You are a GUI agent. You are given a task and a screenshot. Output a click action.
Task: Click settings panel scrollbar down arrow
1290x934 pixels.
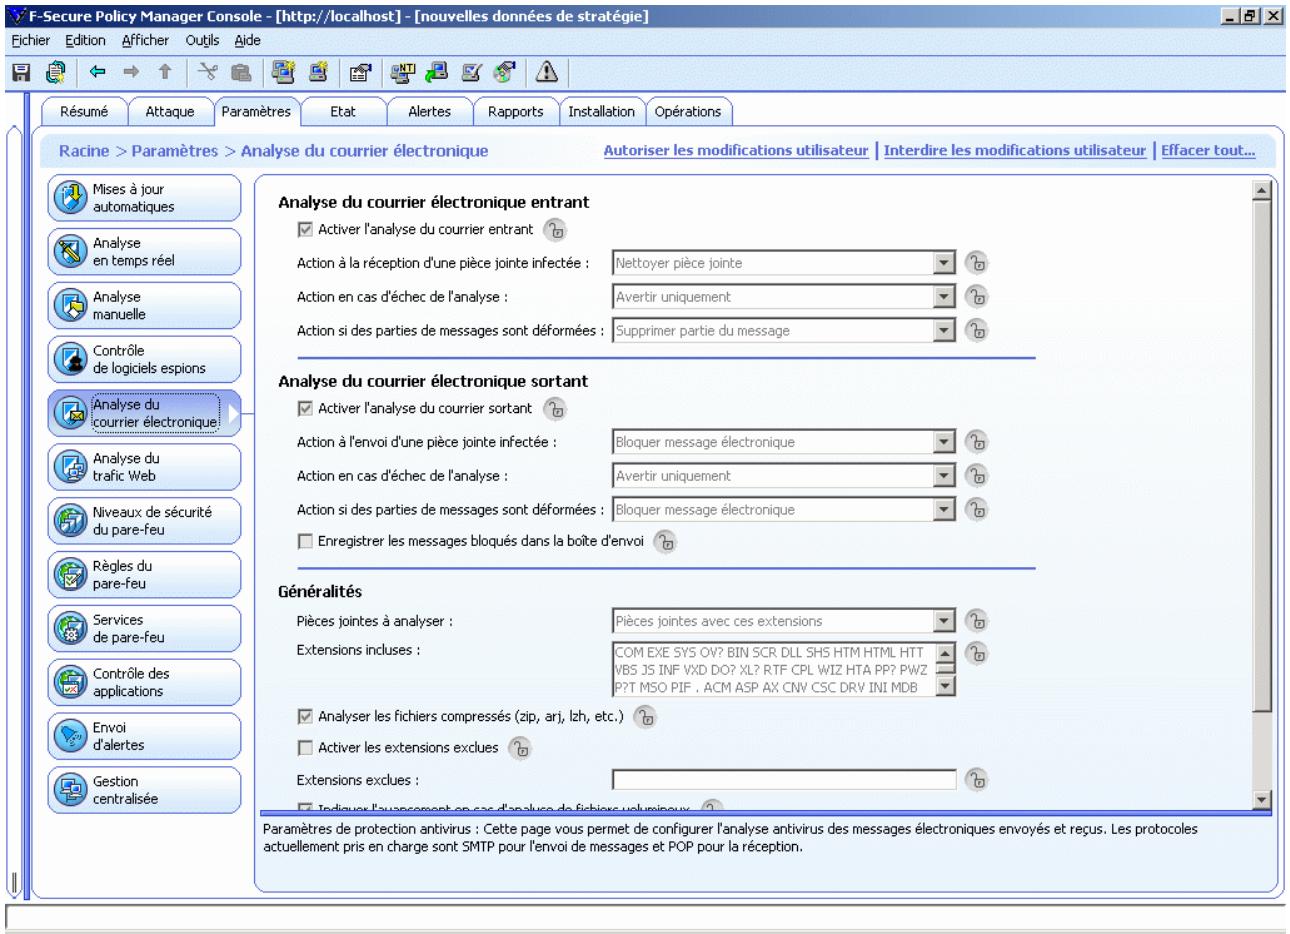(x=1261, y=799)
